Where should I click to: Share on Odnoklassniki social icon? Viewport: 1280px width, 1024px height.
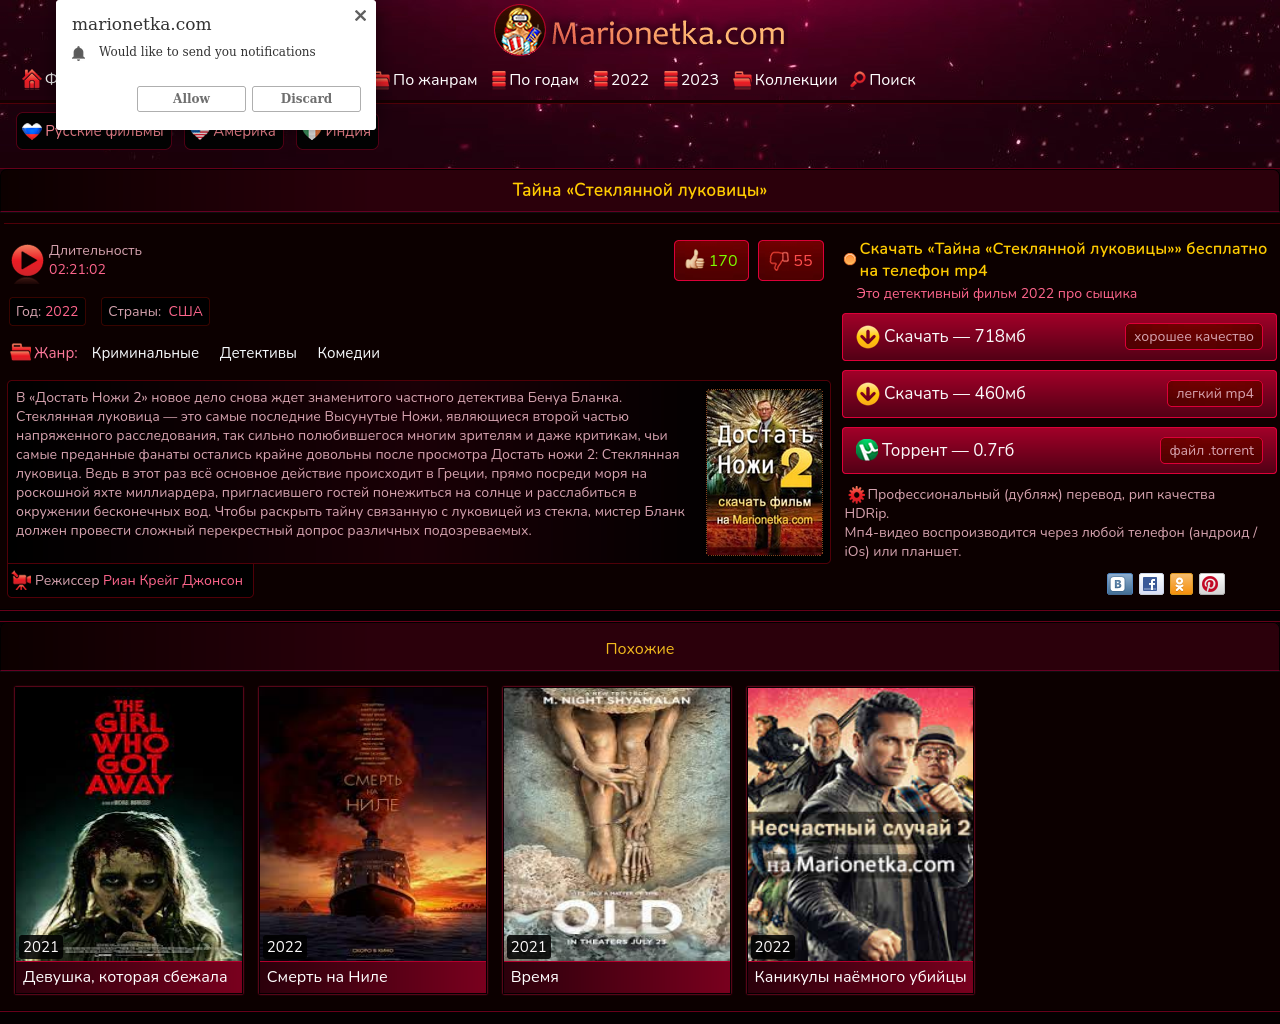pos(1181,584)
